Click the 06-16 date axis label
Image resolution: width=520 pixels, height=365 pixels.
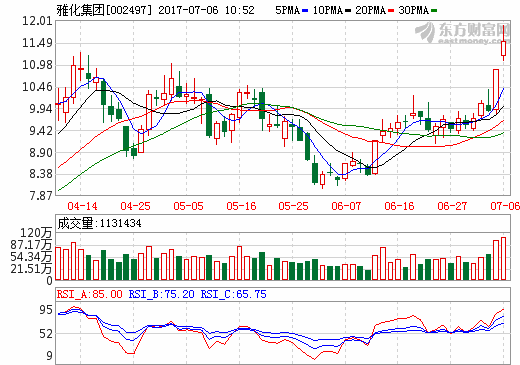click(399, 206)
